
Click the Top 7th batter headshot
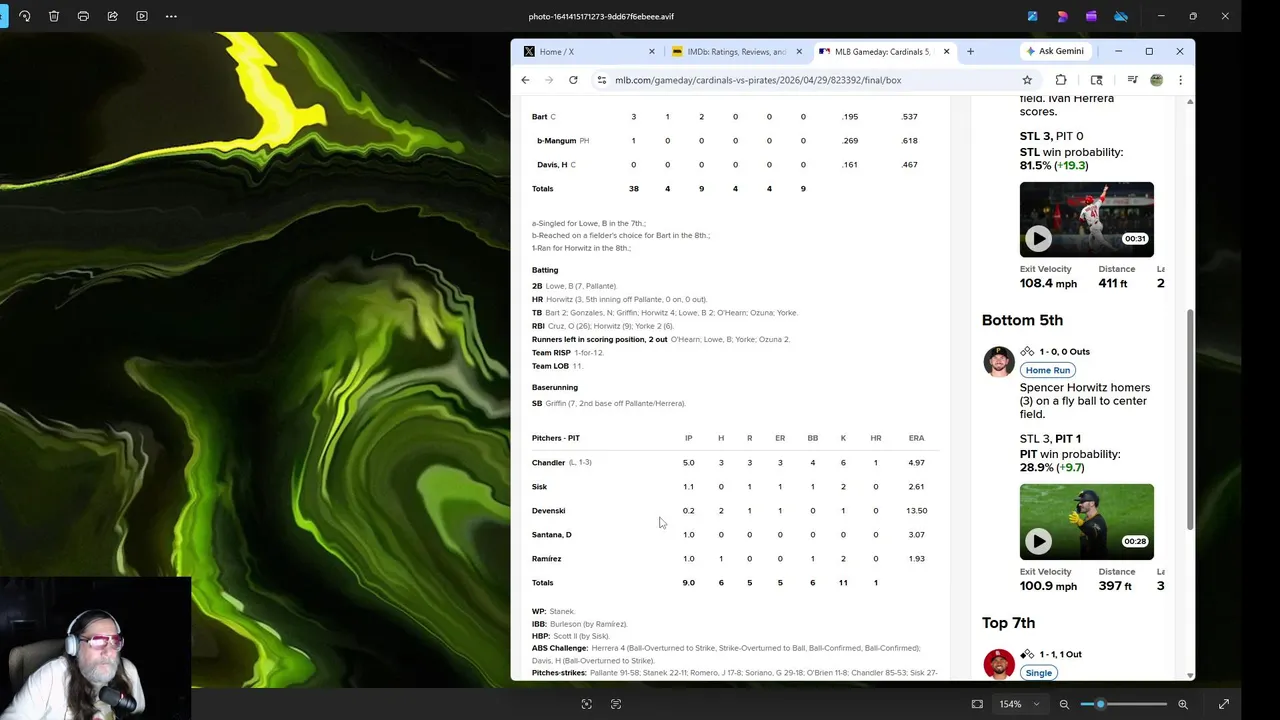pyautogui.click(x=998, y=664)
